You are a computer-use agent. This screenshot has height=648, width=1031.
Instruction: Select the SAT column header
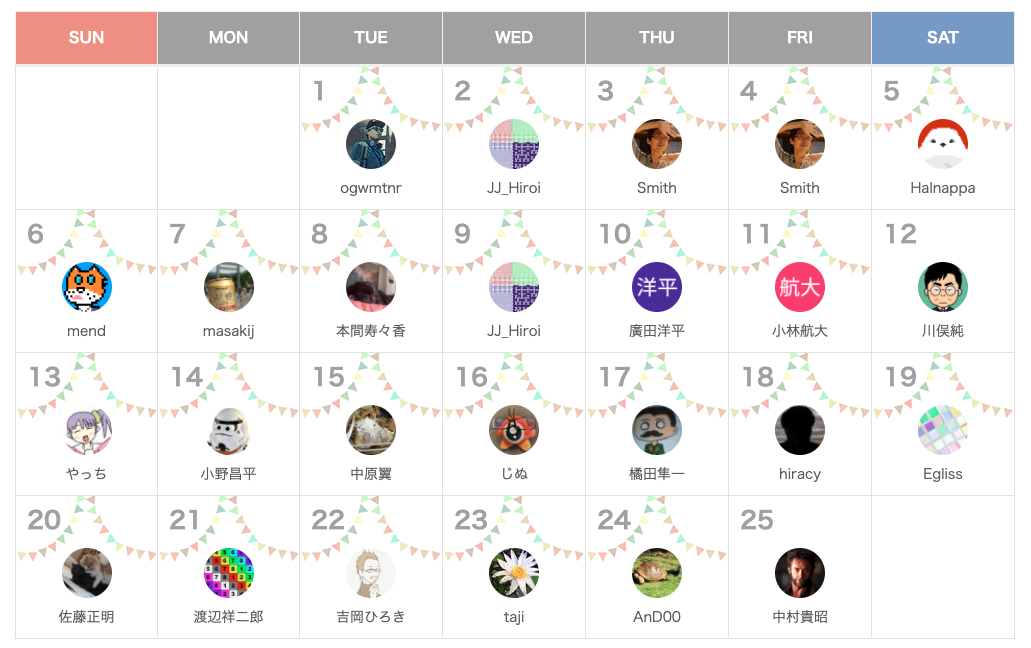(942, 38)
